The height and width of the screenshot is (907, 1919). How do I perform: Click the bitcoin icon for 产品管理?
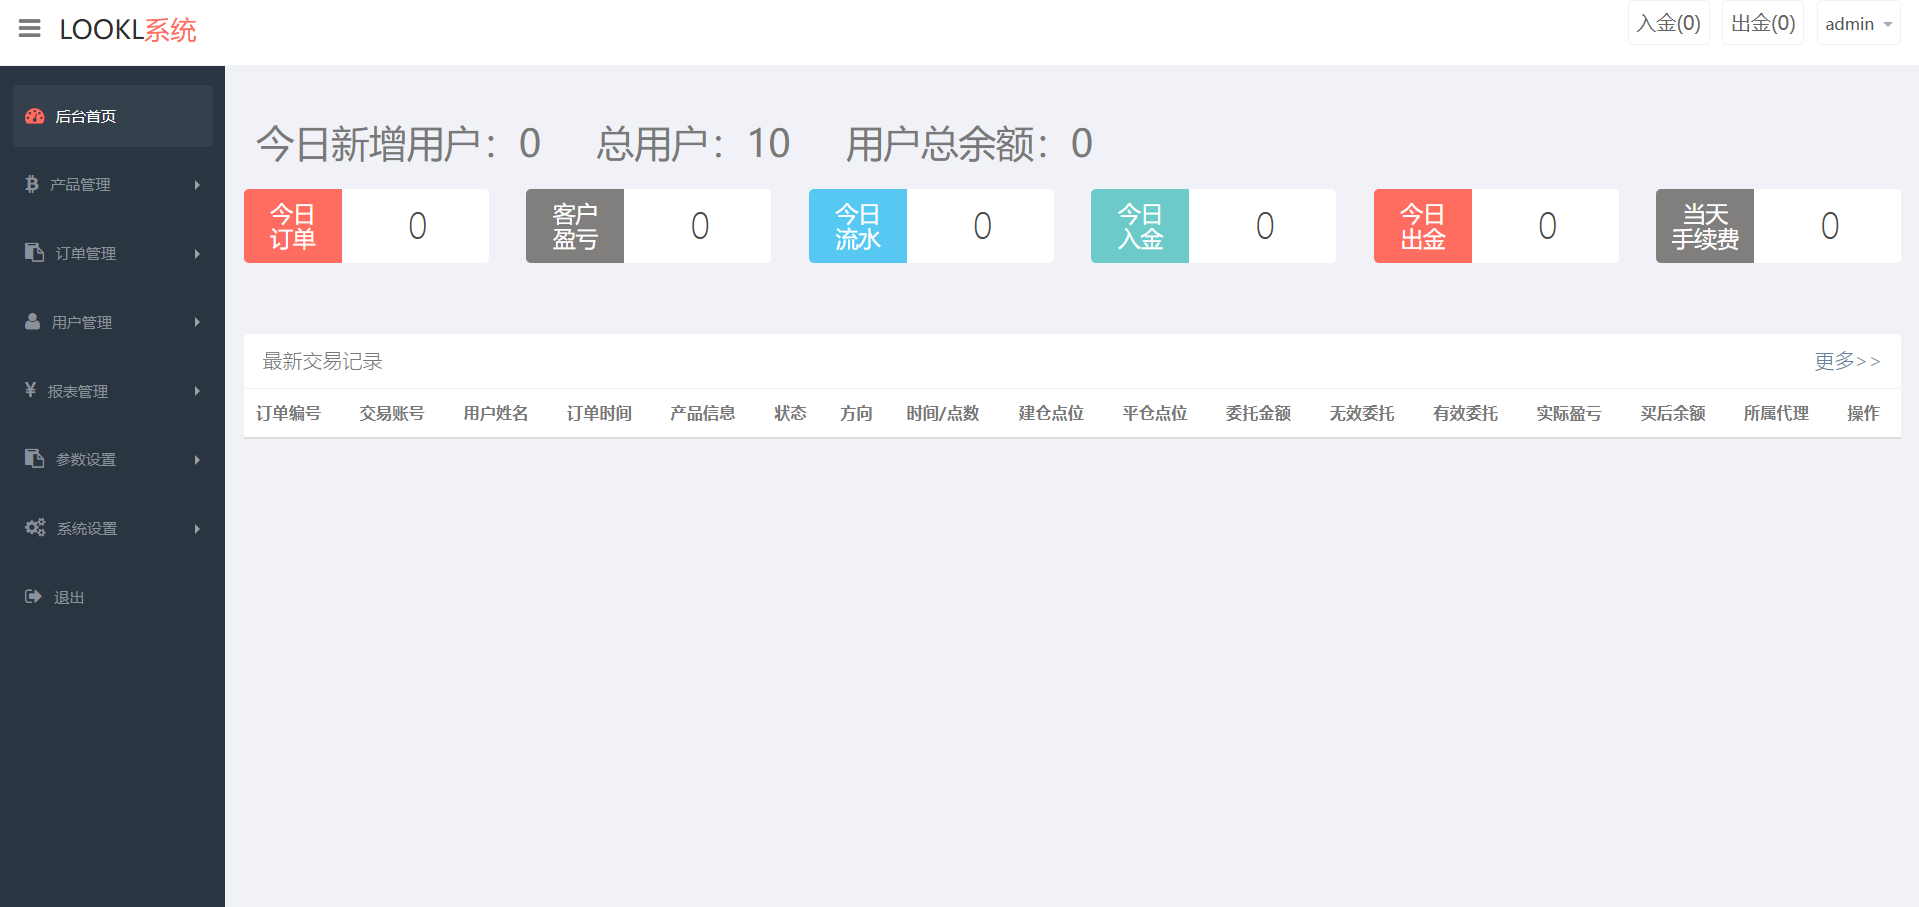click(x=32, y=184)
